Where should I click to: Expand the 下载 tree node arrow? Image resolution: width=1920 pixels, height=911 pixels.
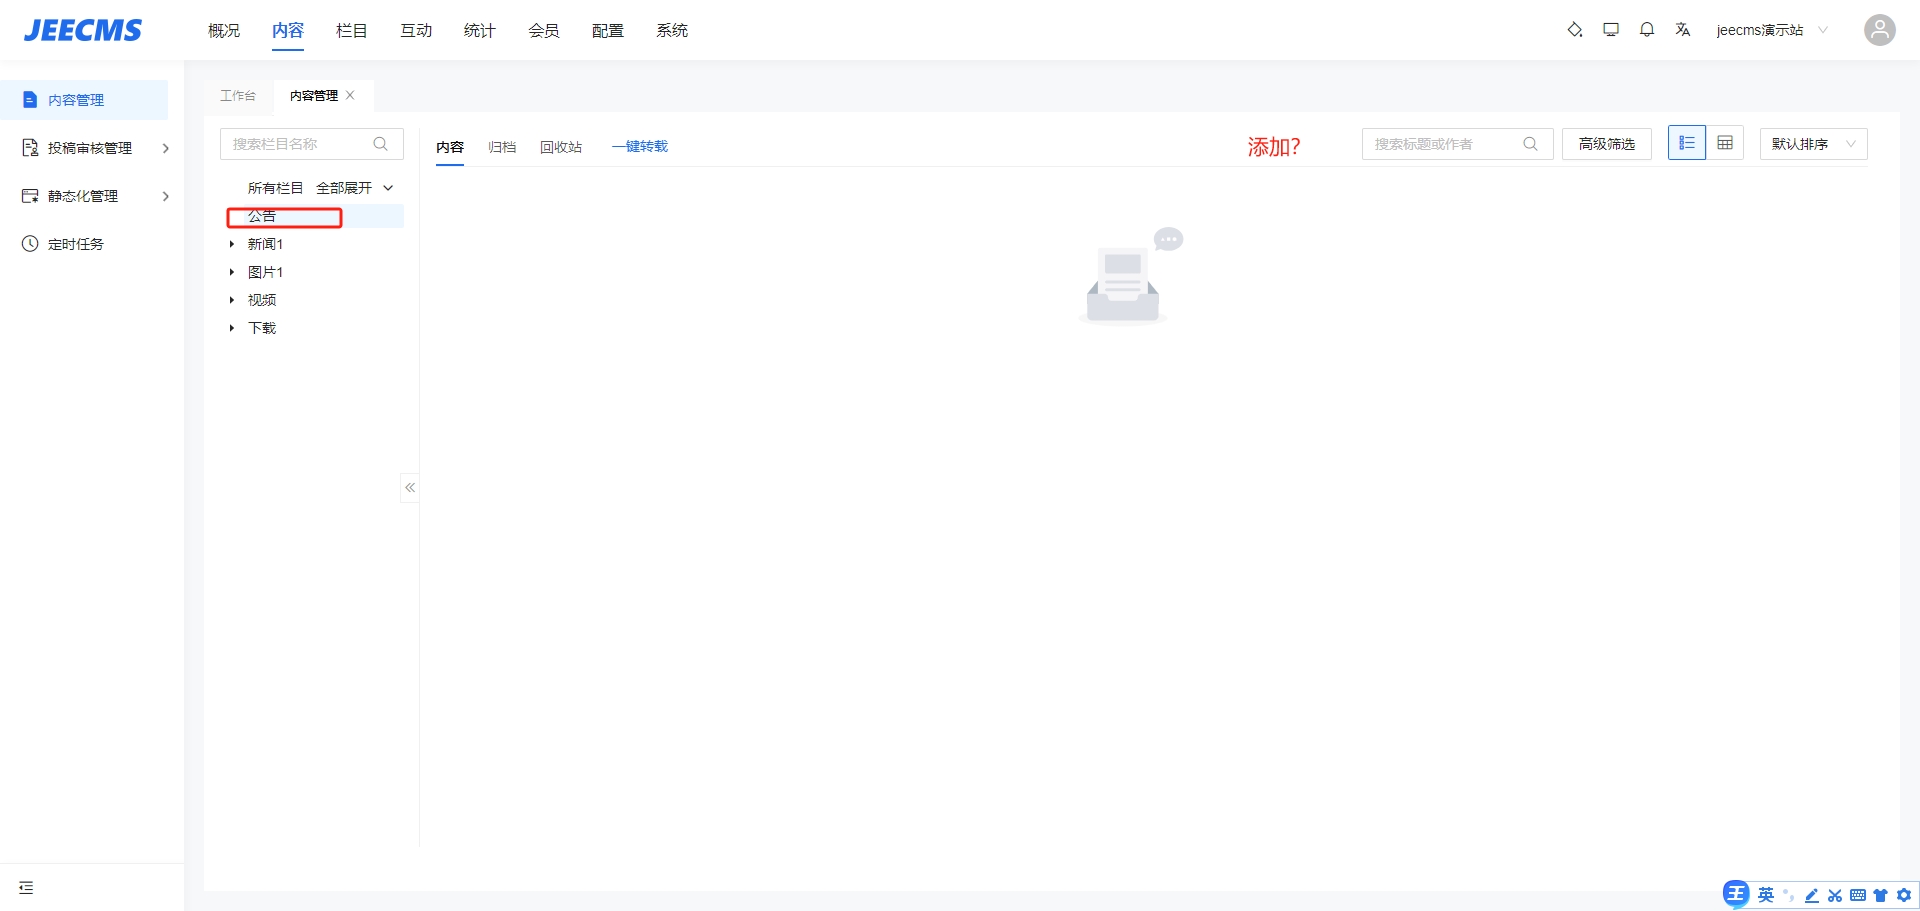point(232,328)
